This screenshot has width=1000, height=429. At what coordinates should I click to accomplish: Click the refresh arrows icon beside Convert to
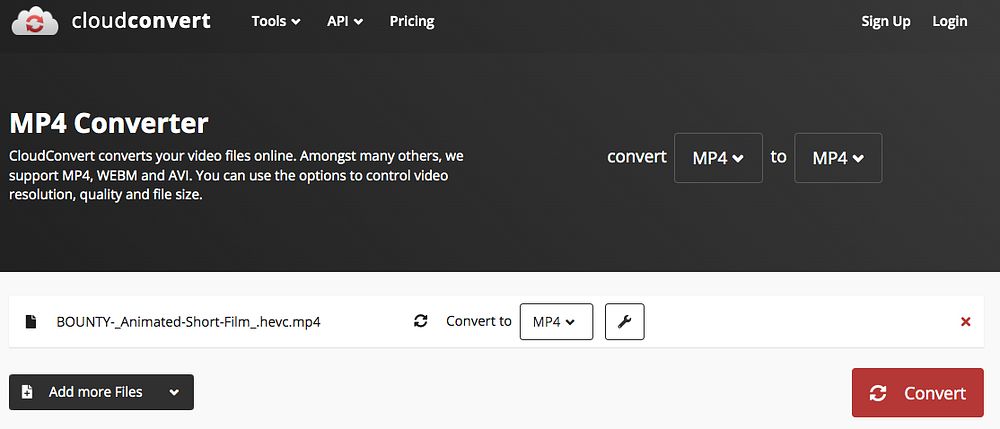coord(420,321)
